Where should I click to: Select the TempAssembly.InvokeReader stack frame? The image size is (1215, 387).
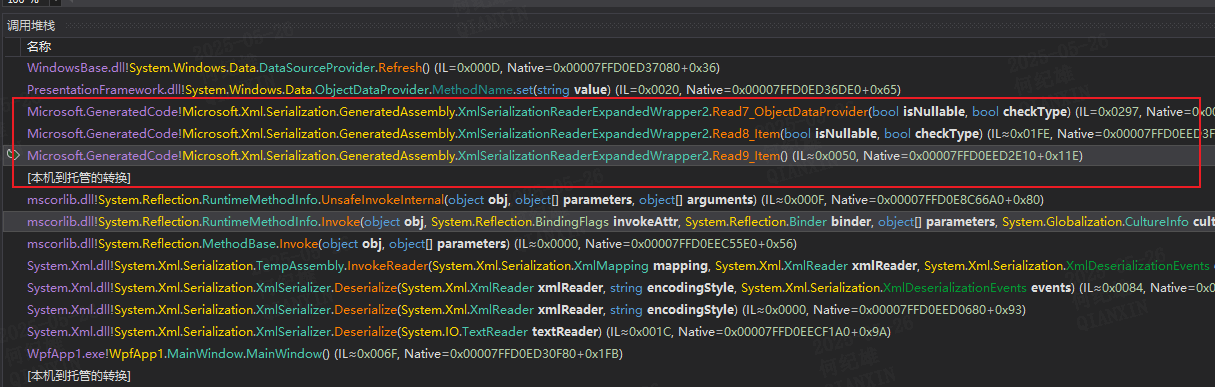click(621, 265)
